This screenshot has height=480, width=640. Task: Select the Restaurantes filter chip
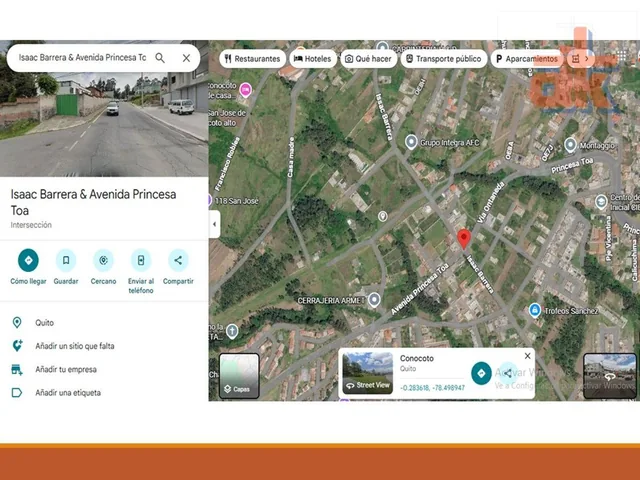[253, 59]
